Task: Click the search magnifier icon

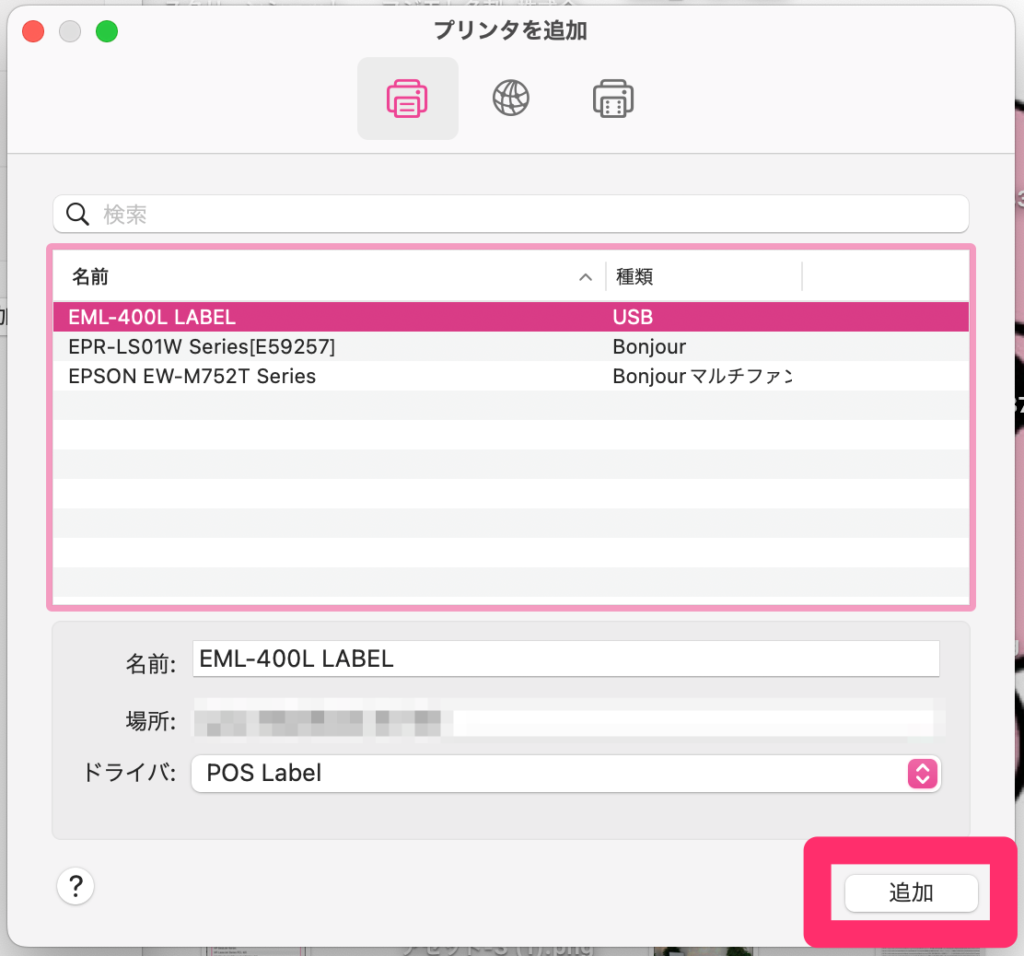Action: (x=78, y=214)
